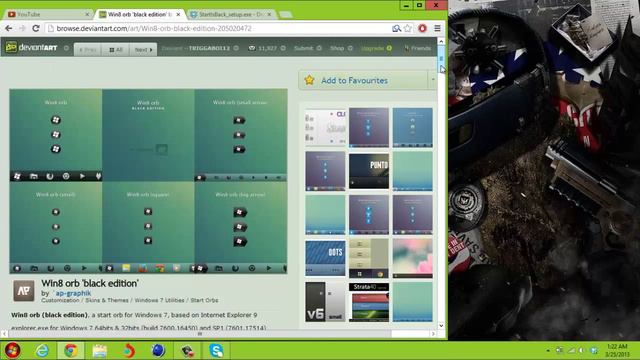Open the Start Orbs category link
This screenshot has width=640, height=360.
[x=204, y=300]
